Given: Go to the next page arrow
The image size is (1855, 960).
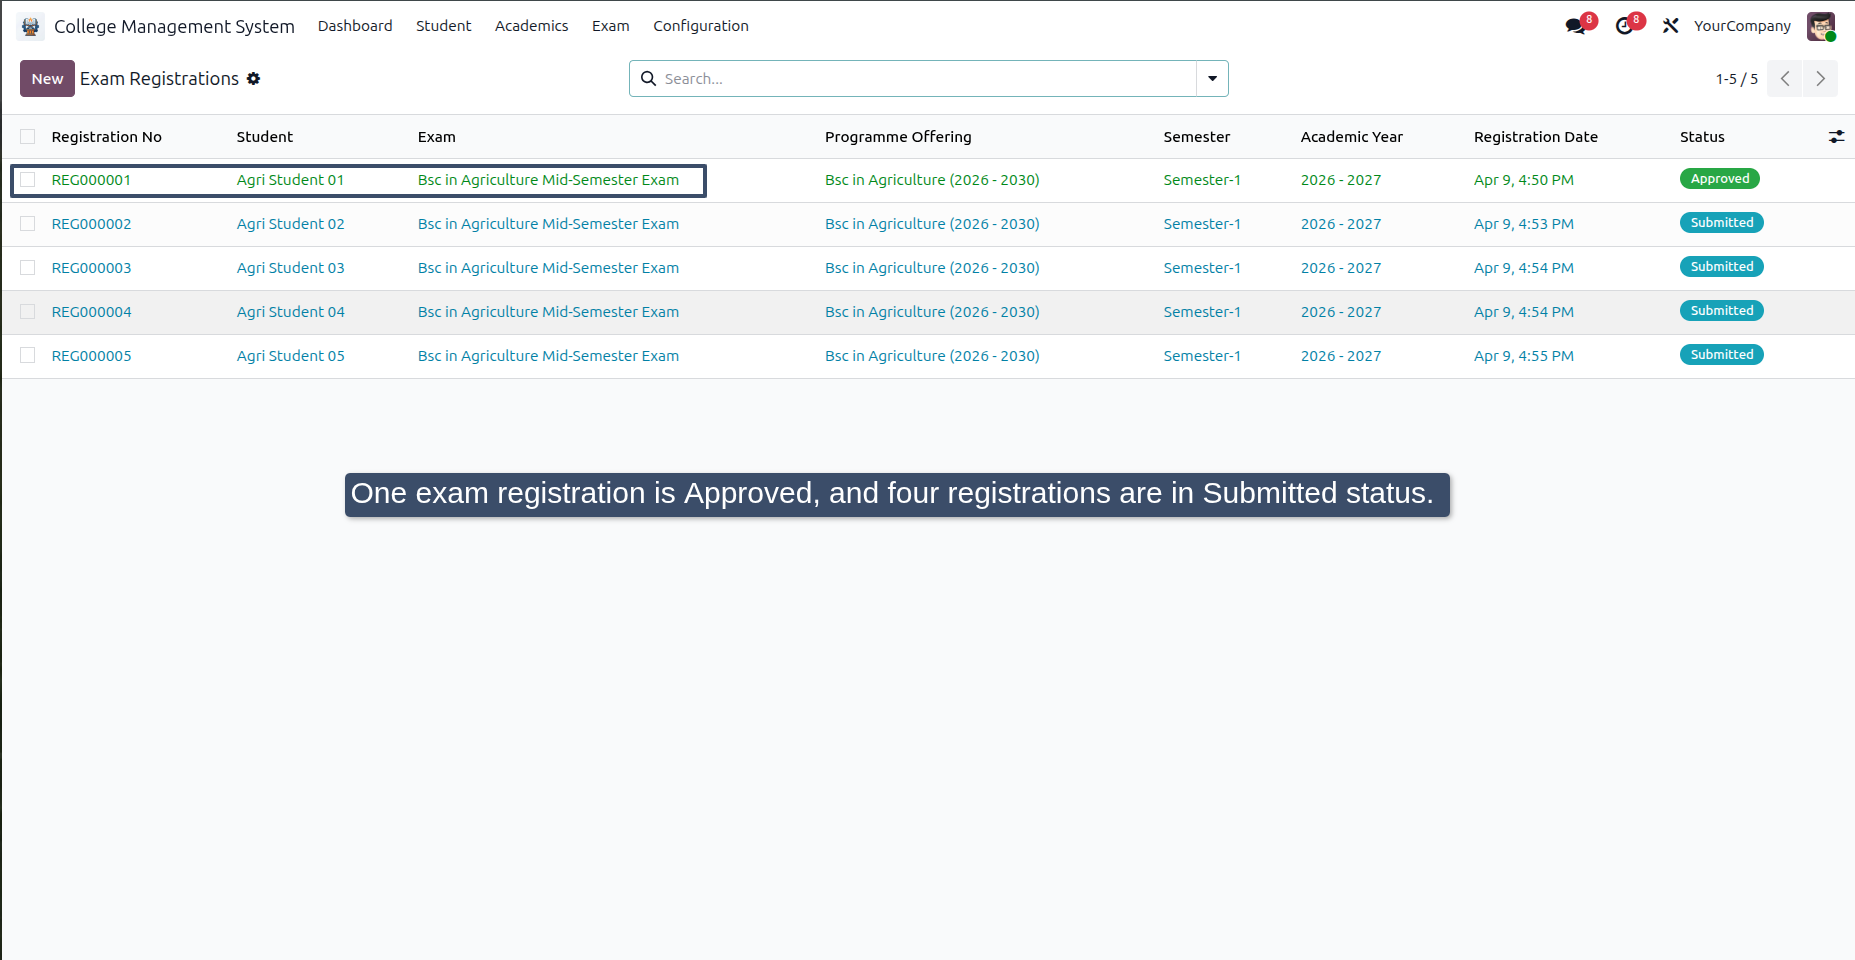Looking at the screenshot, I should 1820,79.
